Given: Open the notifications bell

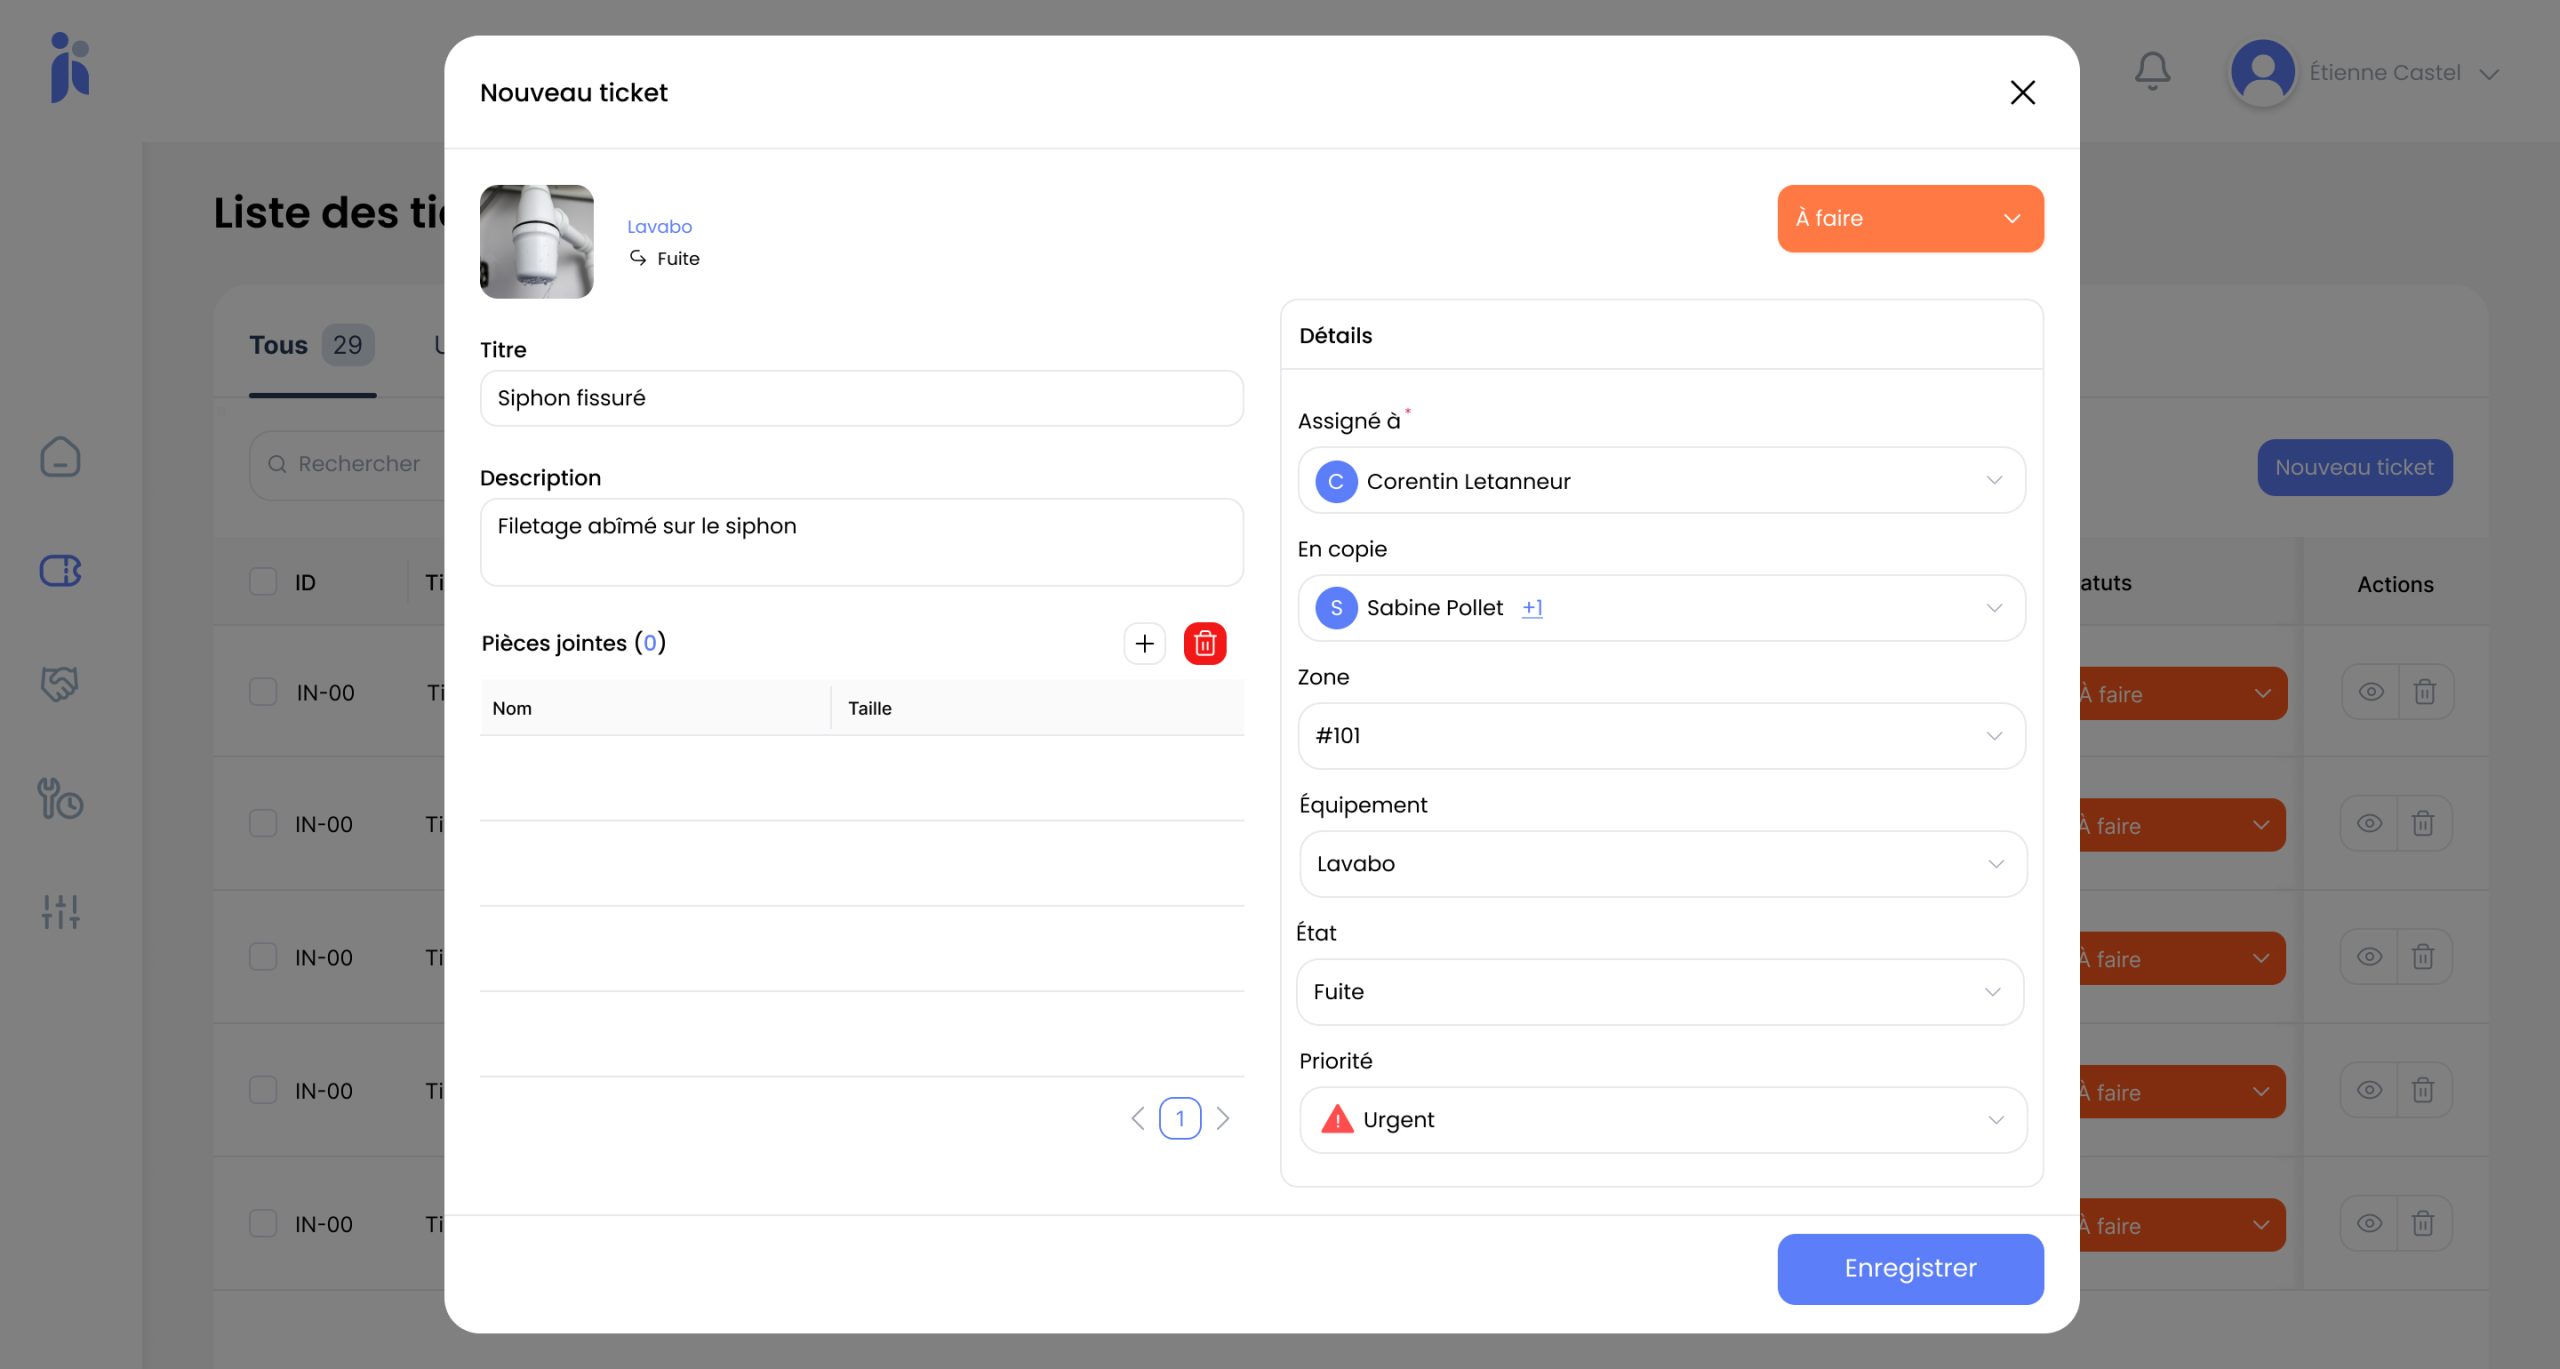Looking at the screenshot, I should click(x=2152, y=72).
